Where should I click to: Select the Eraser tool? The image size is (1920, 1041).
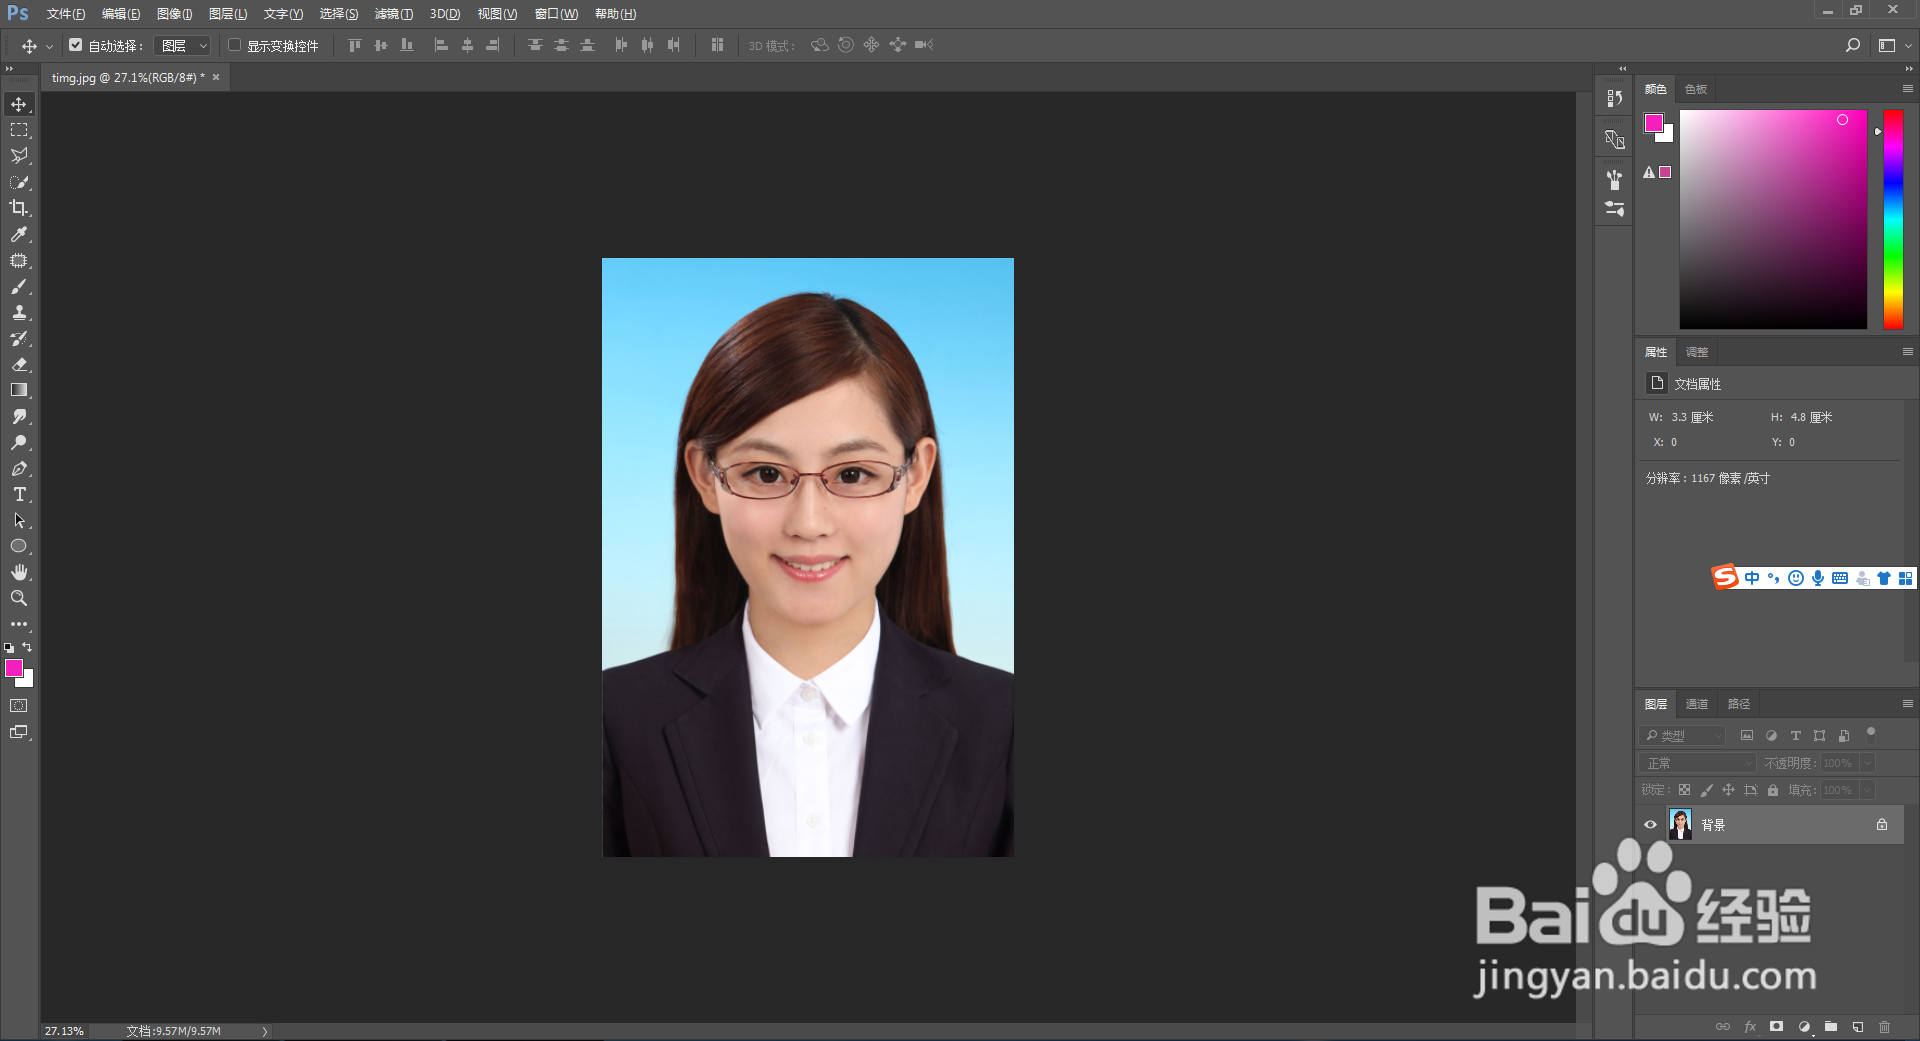coord(19,365)
